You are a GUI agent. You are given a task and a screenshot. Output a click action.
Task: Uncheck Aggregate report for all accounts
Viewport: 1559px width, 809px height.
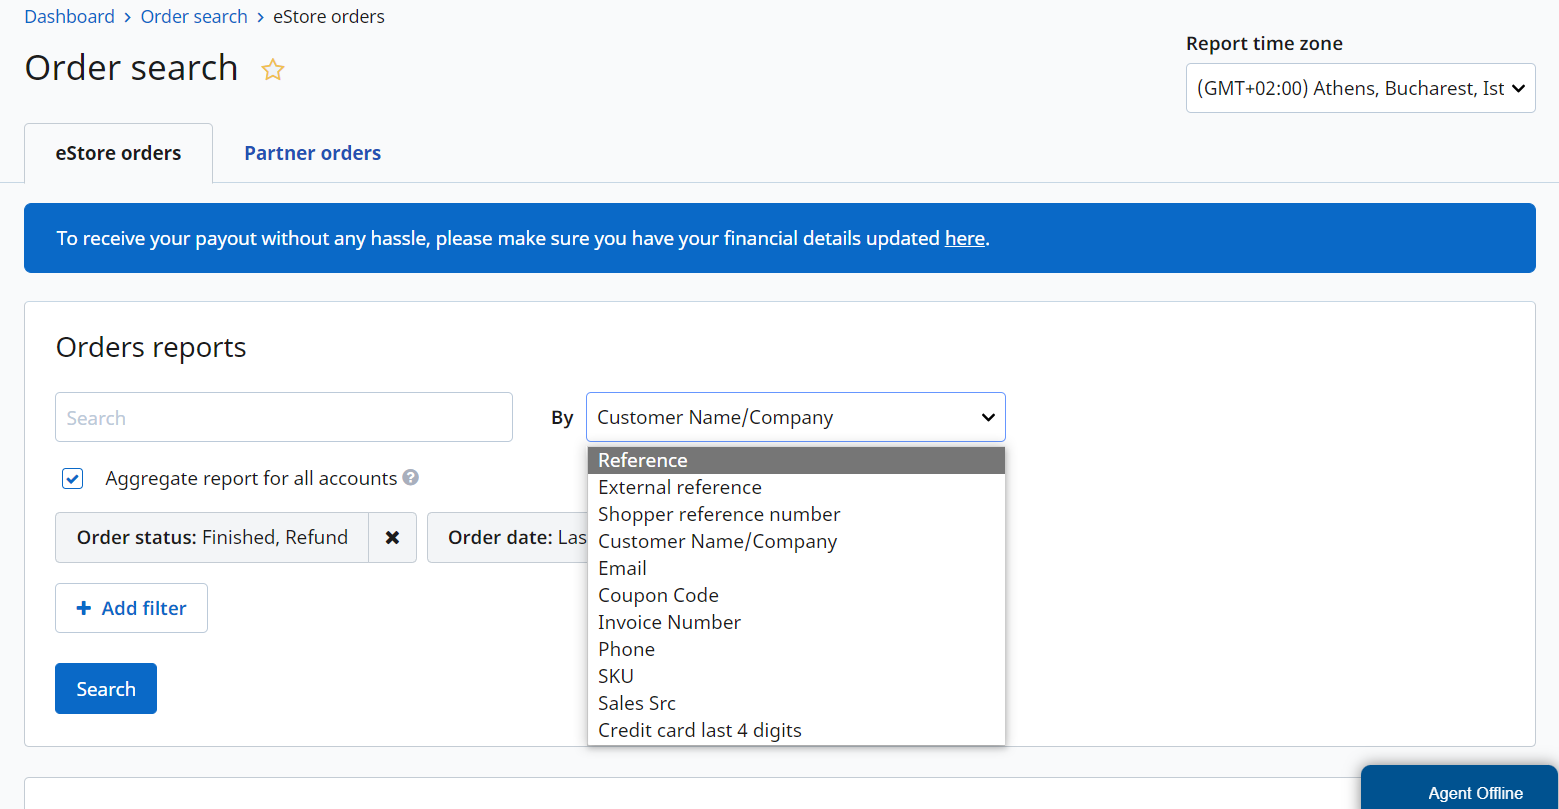(72, 478)
